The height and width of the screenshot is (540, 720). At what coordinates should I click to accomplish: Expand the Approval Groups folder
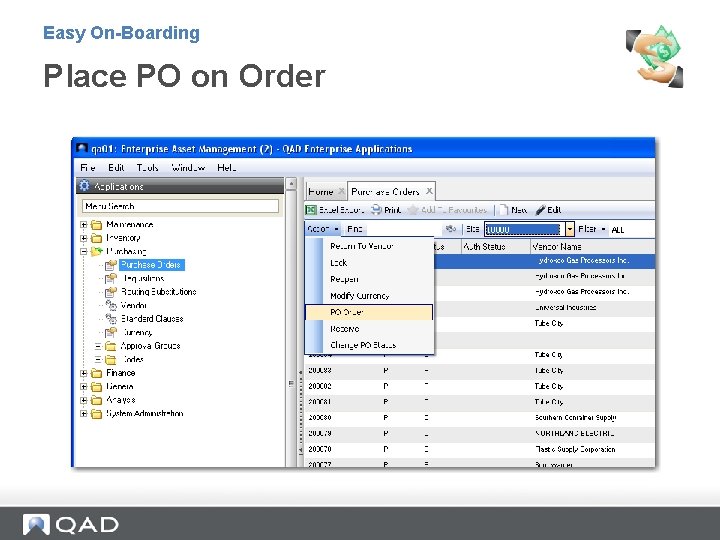click(98, 346)
